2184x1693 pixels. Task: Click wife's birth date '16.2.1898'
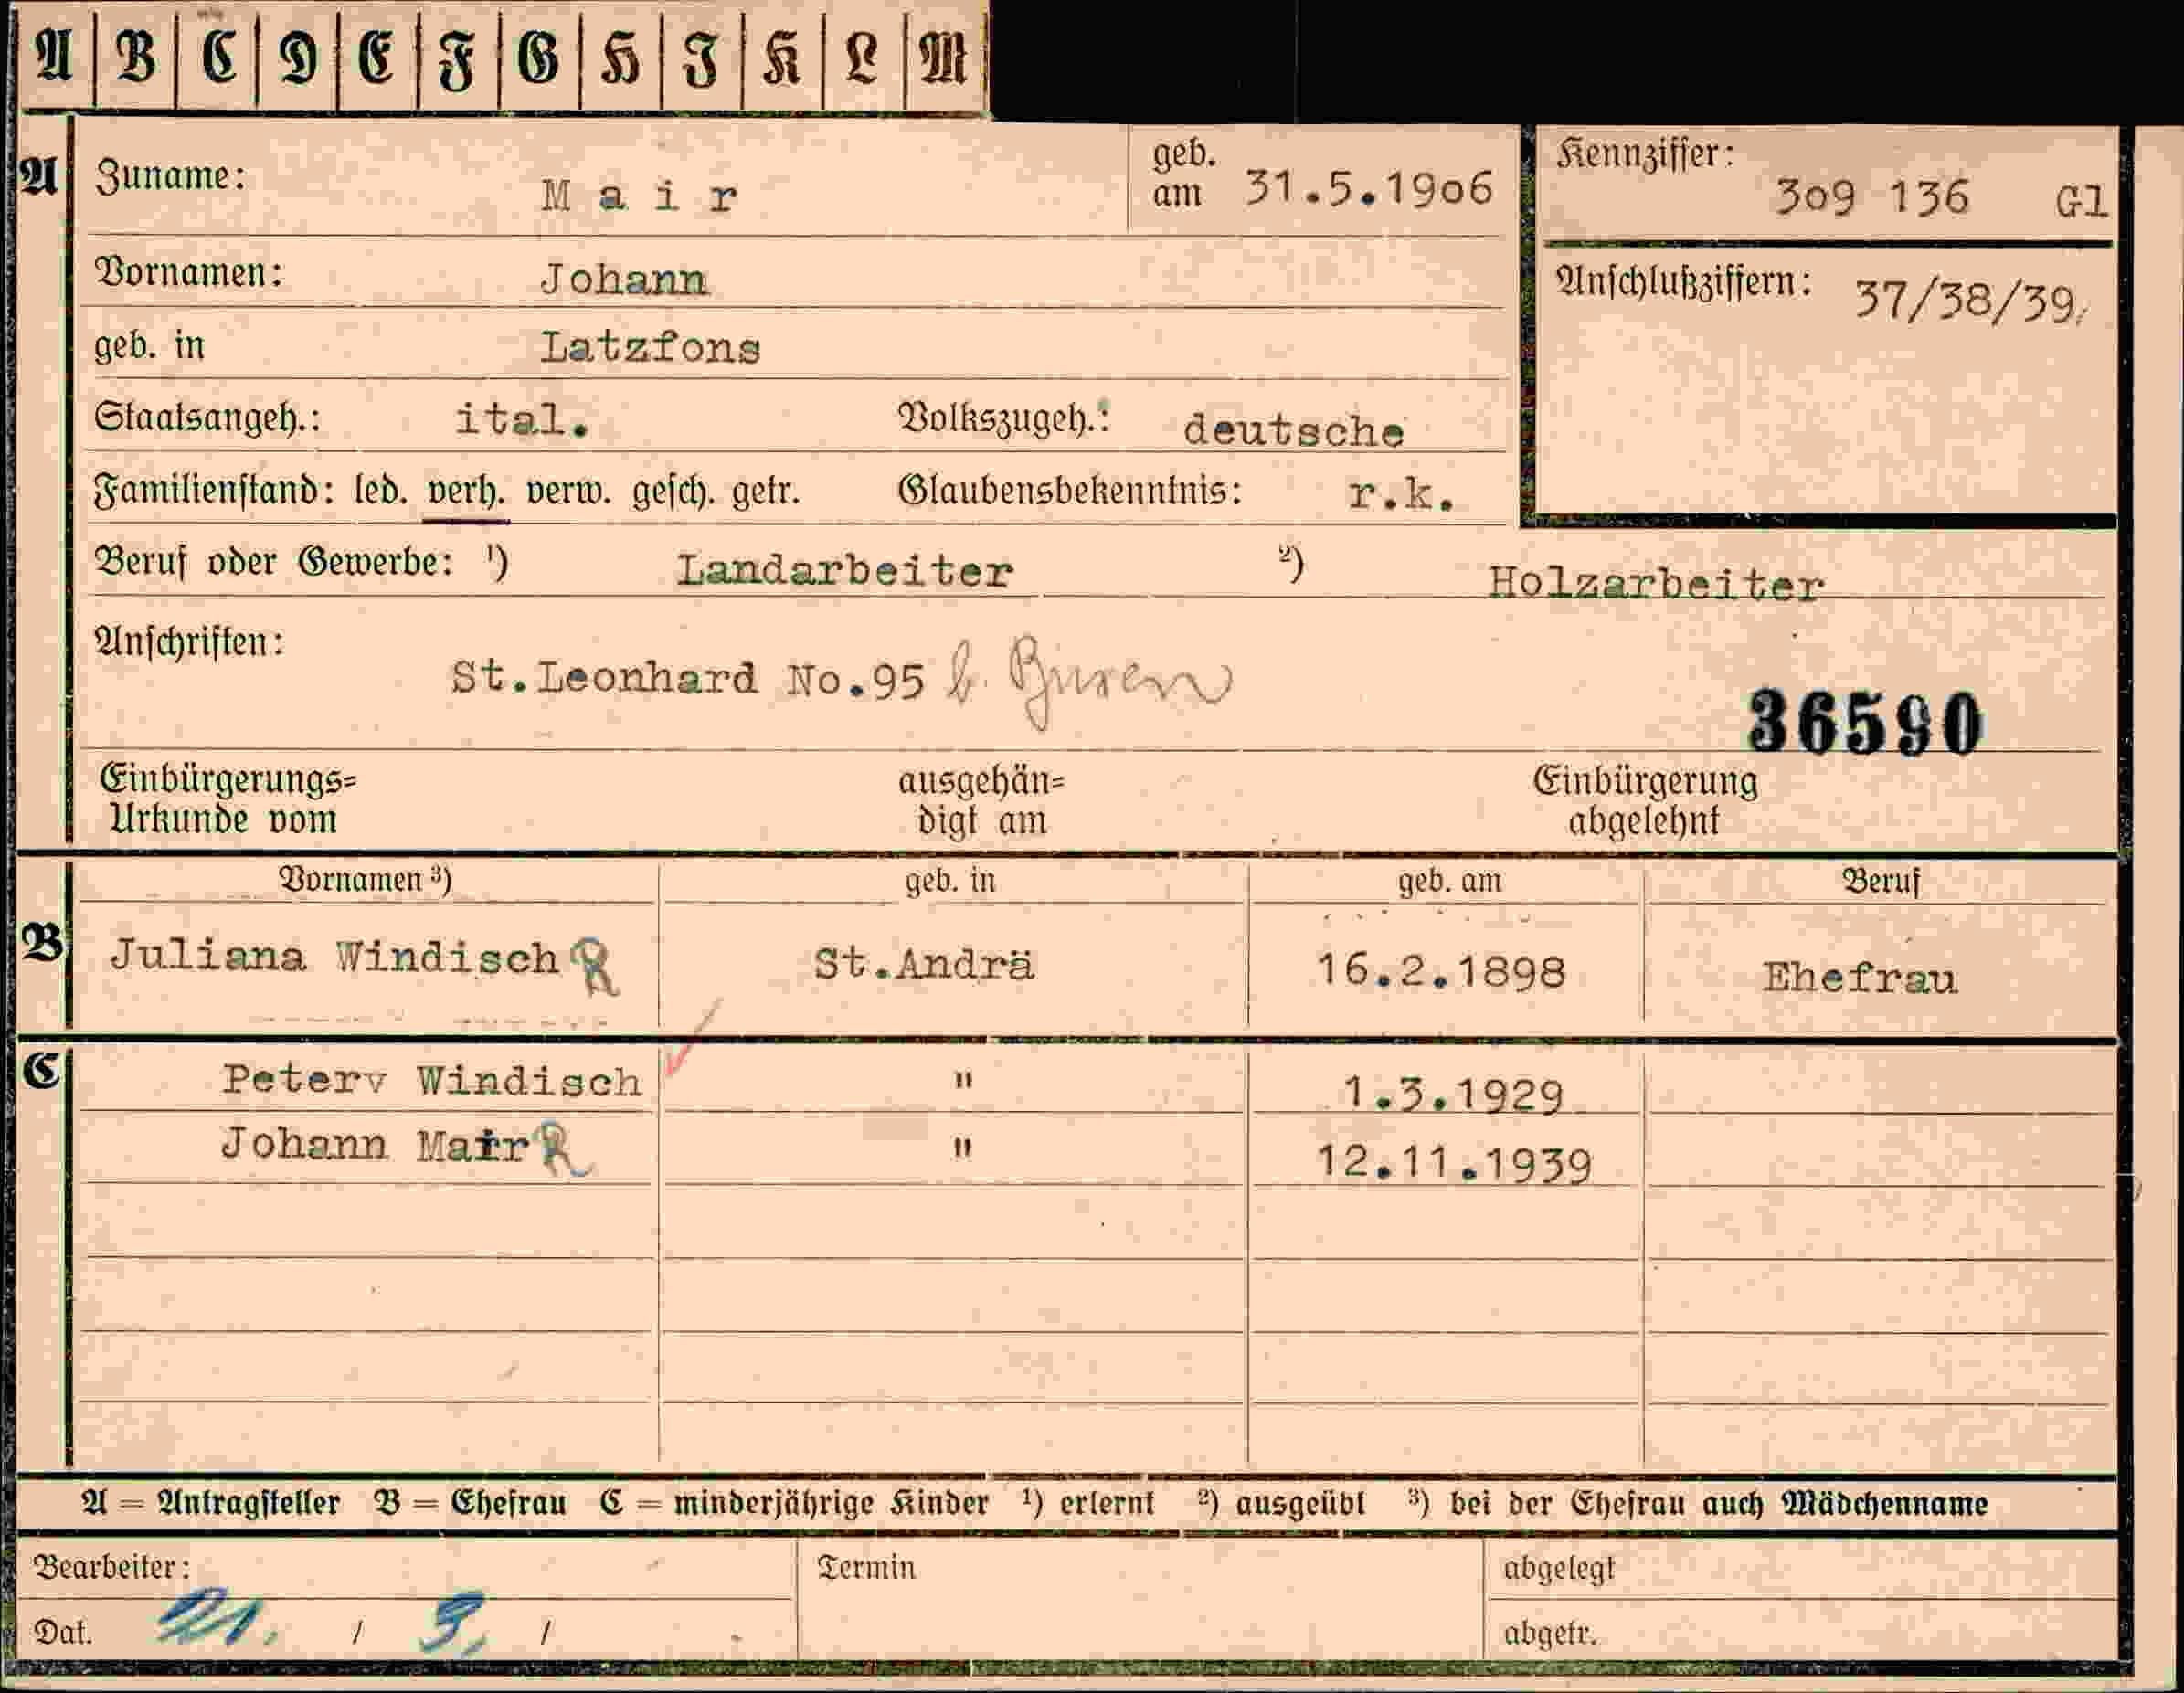pyautogui.click(x=1440, y=970)
